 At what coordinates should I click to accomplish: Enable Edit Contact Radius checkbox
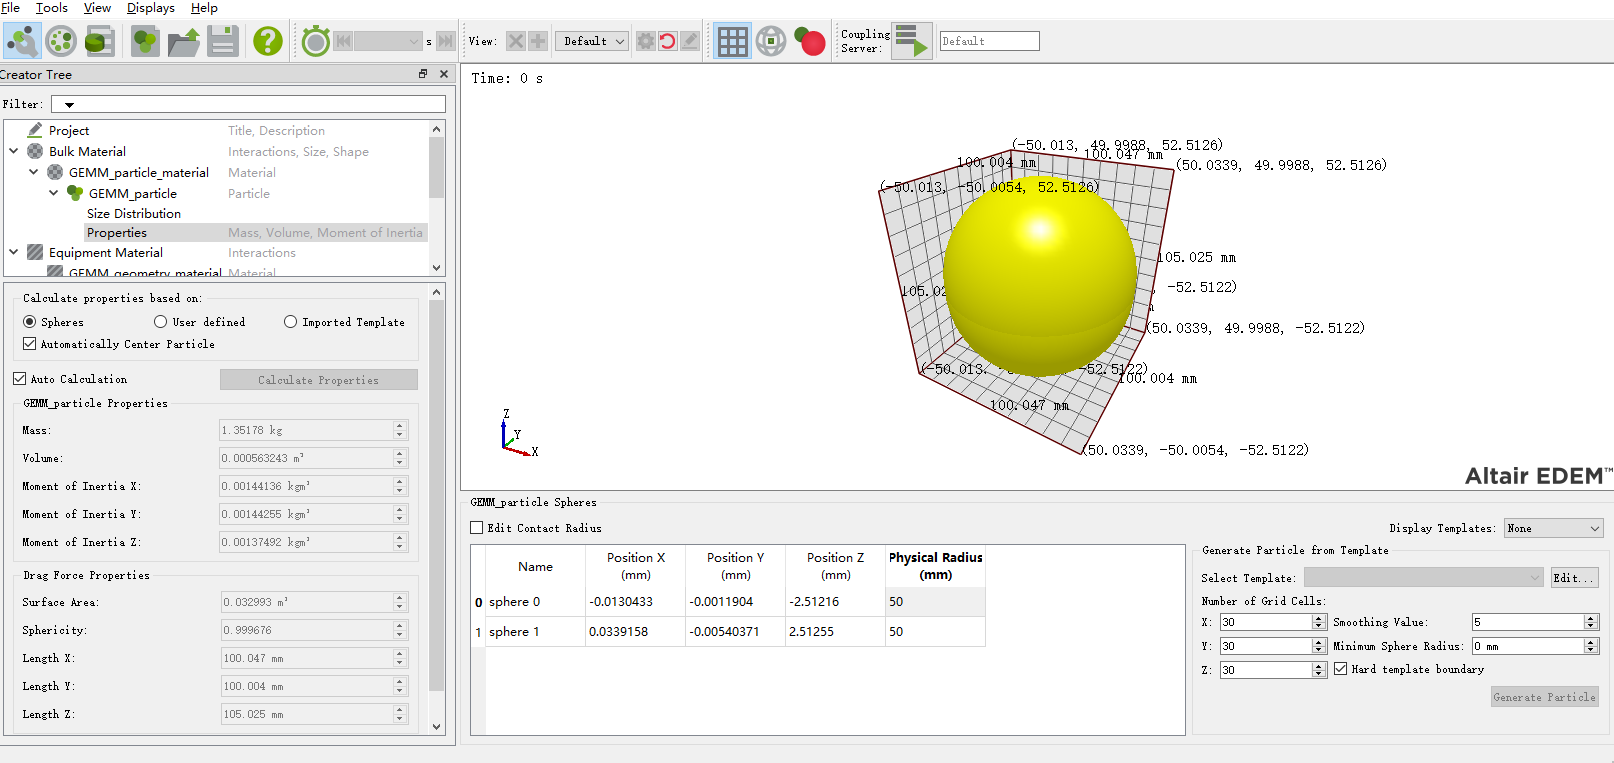pos(477,528)
